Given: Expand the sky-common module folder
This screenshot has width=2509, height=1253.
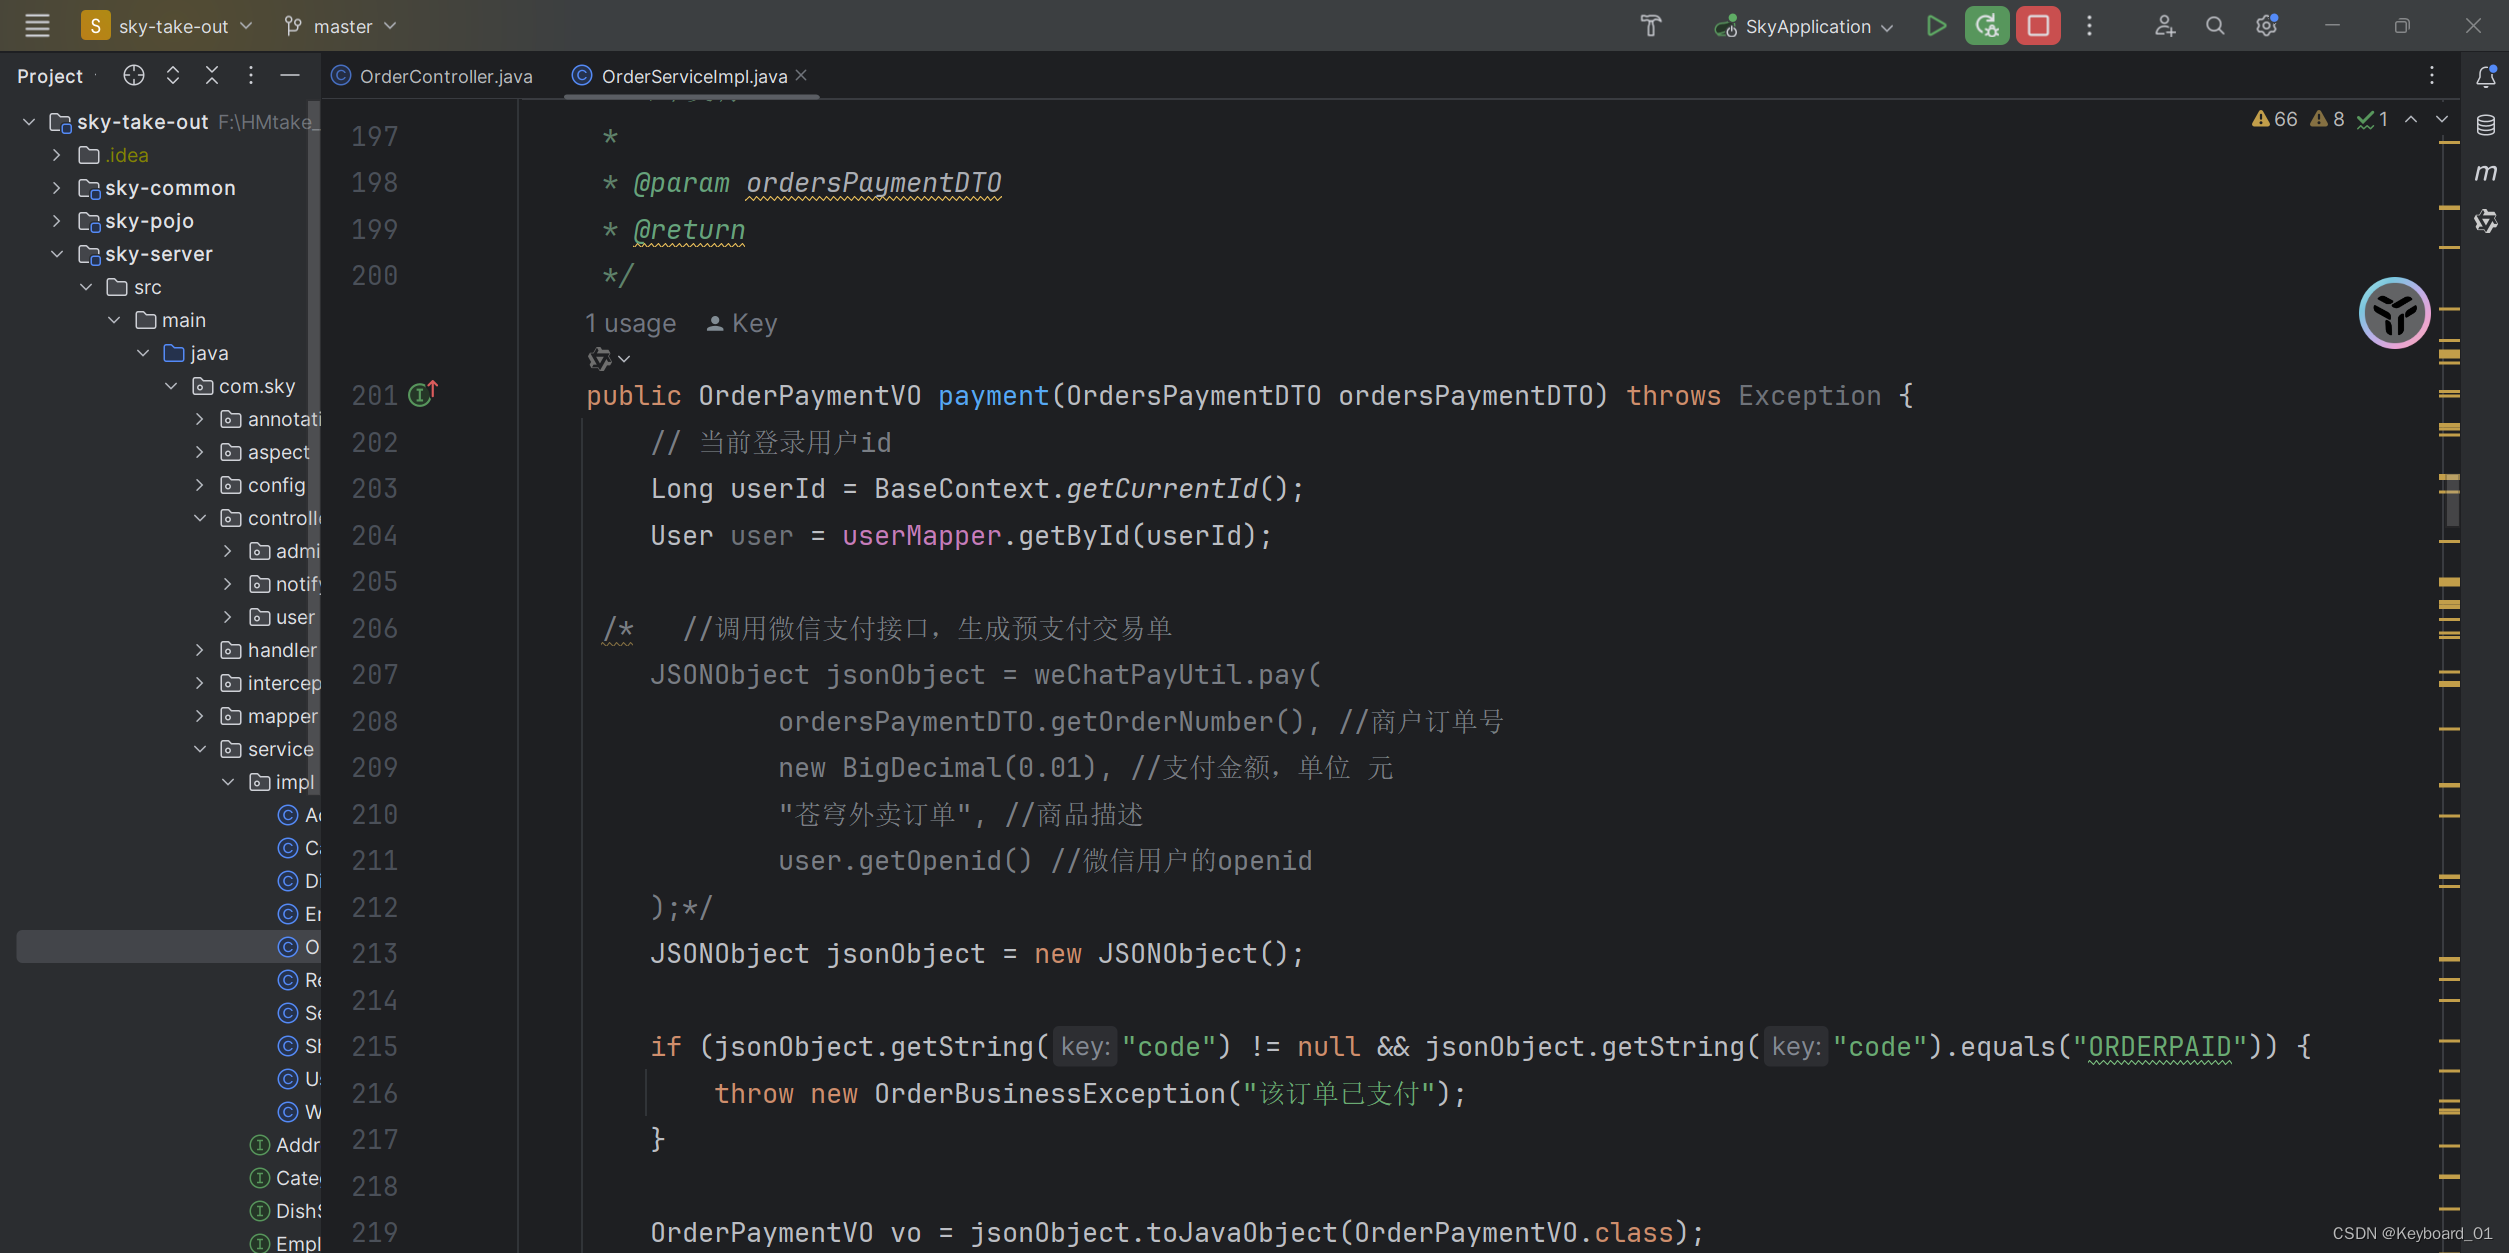Looking at the screenshot, I should 57,188.
